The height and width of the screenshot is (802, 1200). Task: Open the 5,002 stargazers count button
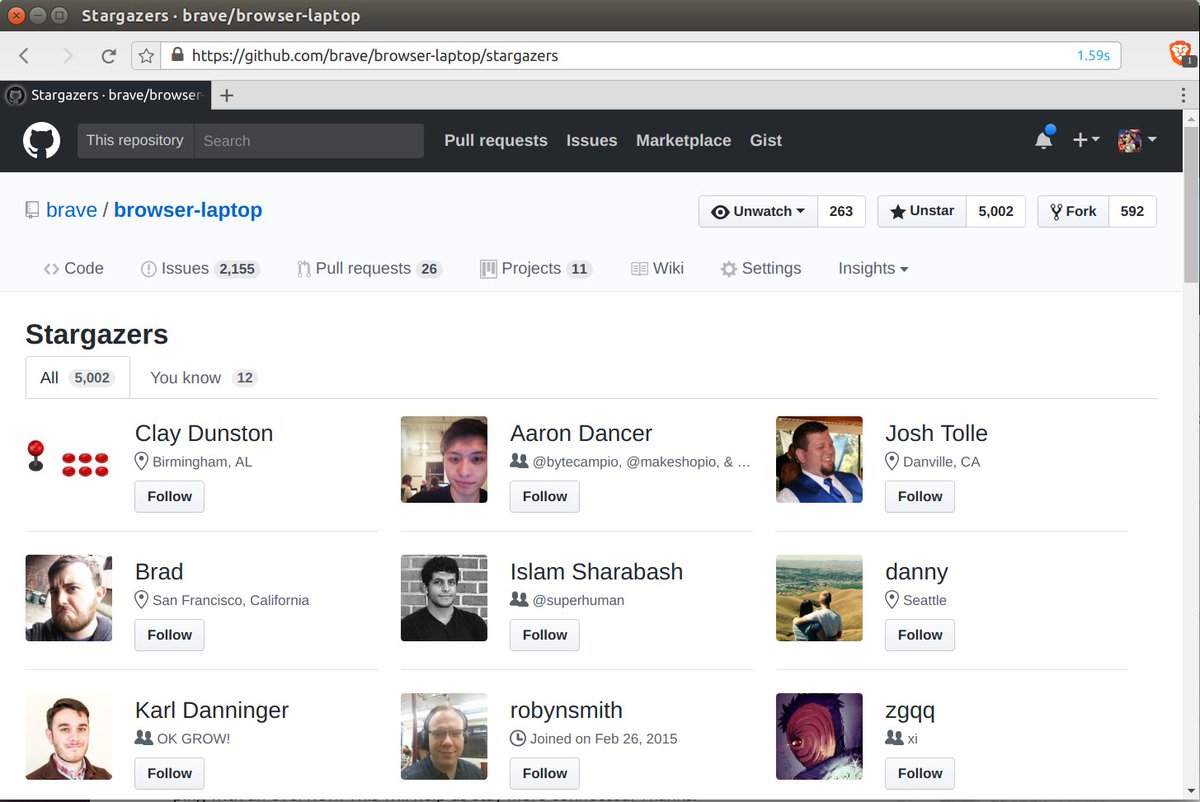[x=996, y=211]
